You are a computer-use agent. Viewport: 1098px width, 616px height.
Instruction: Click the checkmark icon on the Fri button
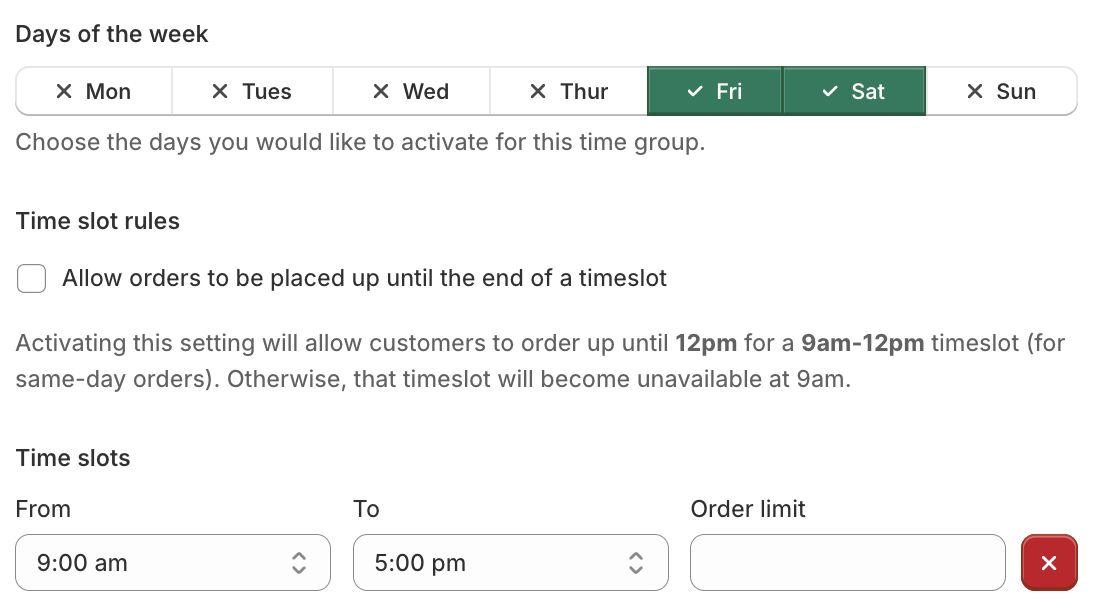point(693,91)
